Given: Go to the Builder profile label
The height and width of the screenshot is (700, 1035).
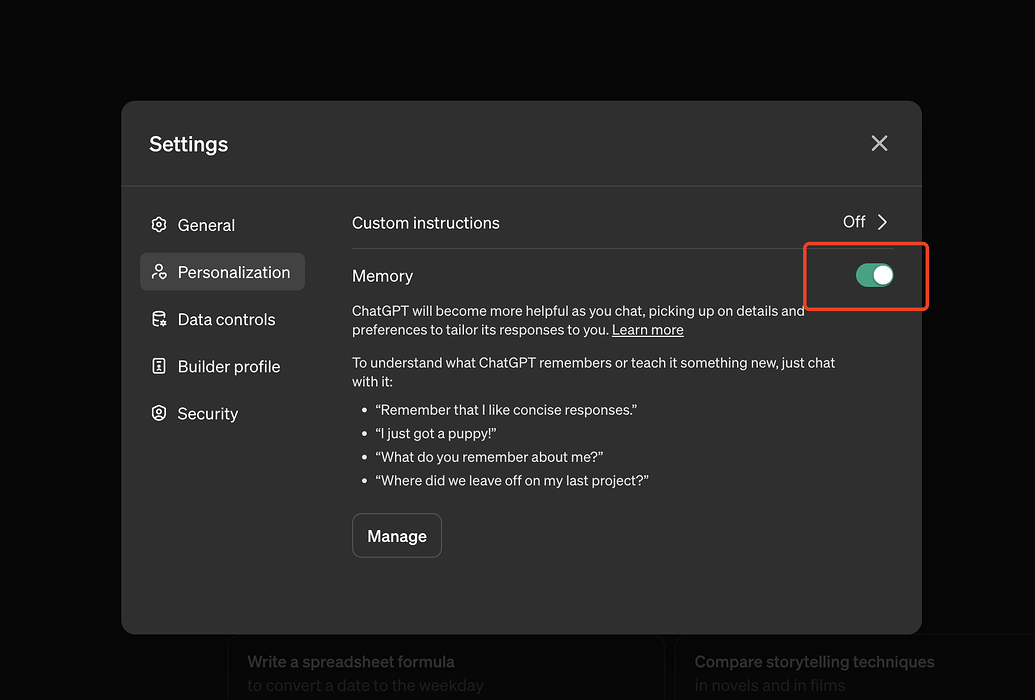Looking at the screenshot, I should point(229,366).
